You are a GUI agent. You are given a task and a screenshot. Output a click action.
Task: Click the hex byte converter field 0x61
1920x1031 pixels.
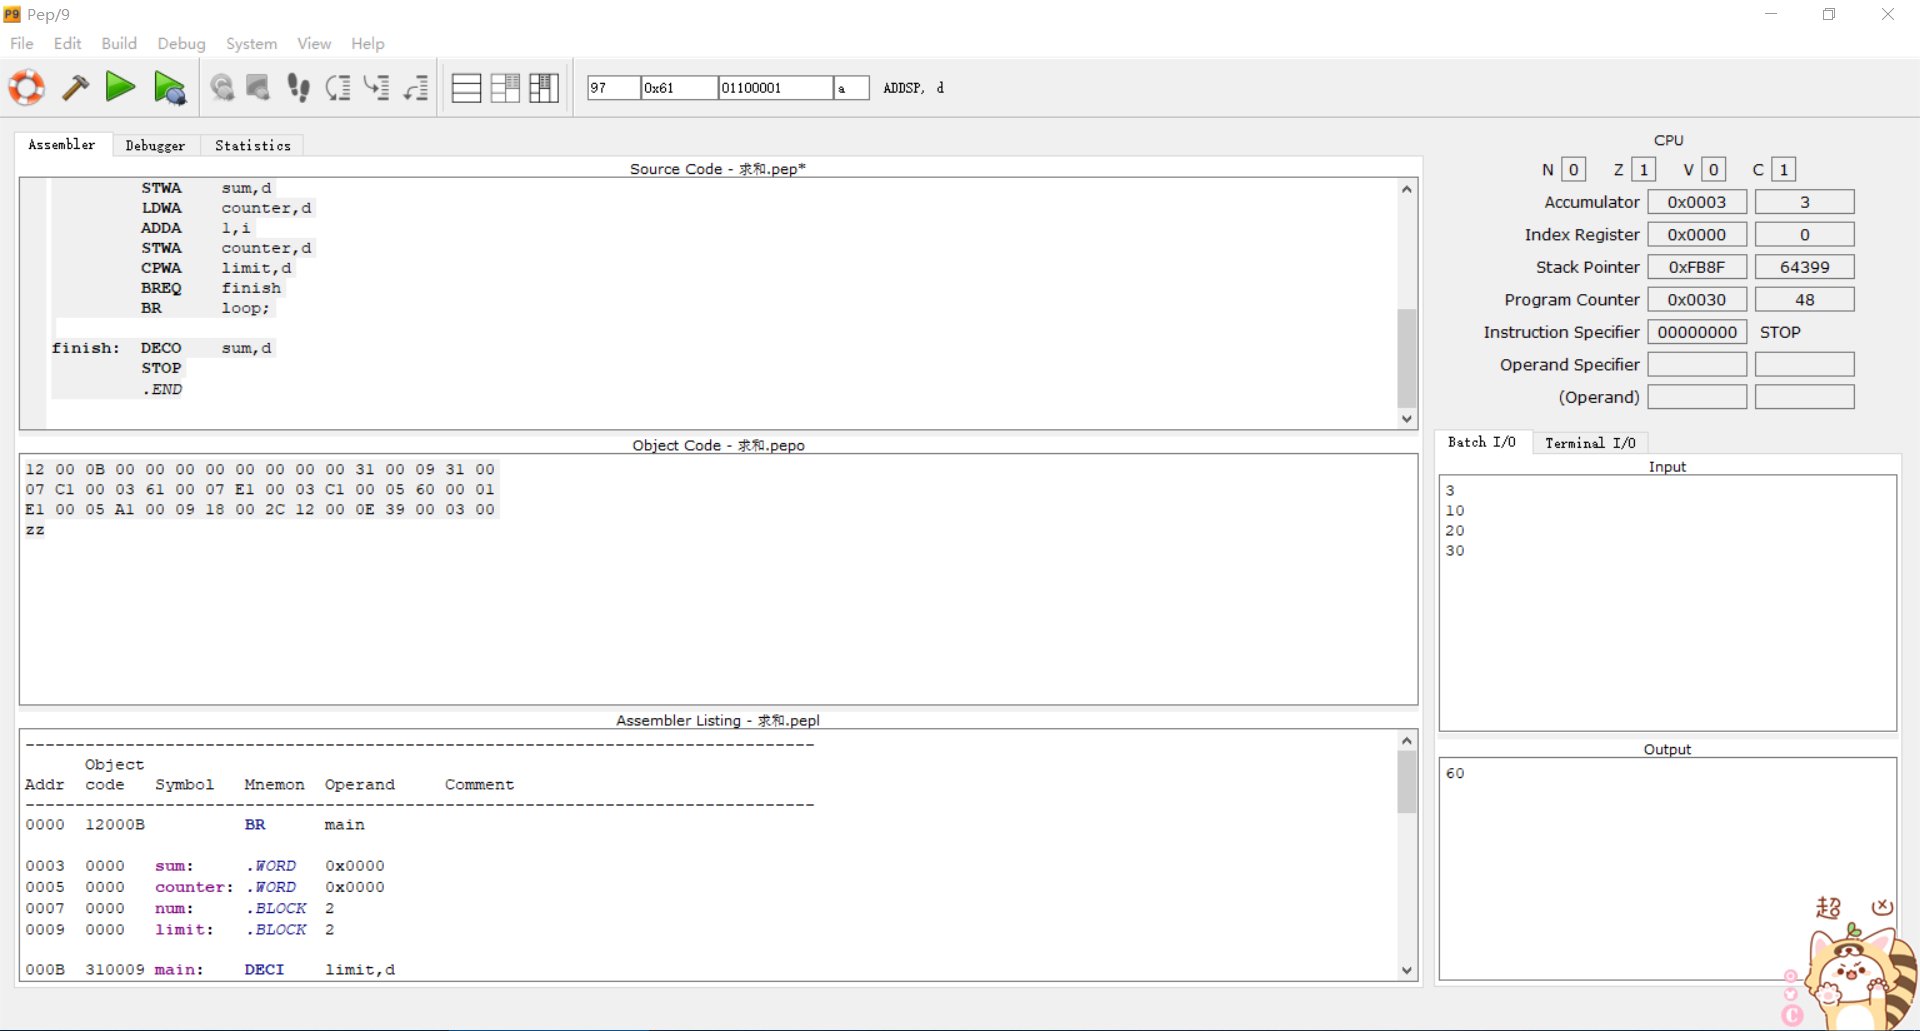pos(679,88)
